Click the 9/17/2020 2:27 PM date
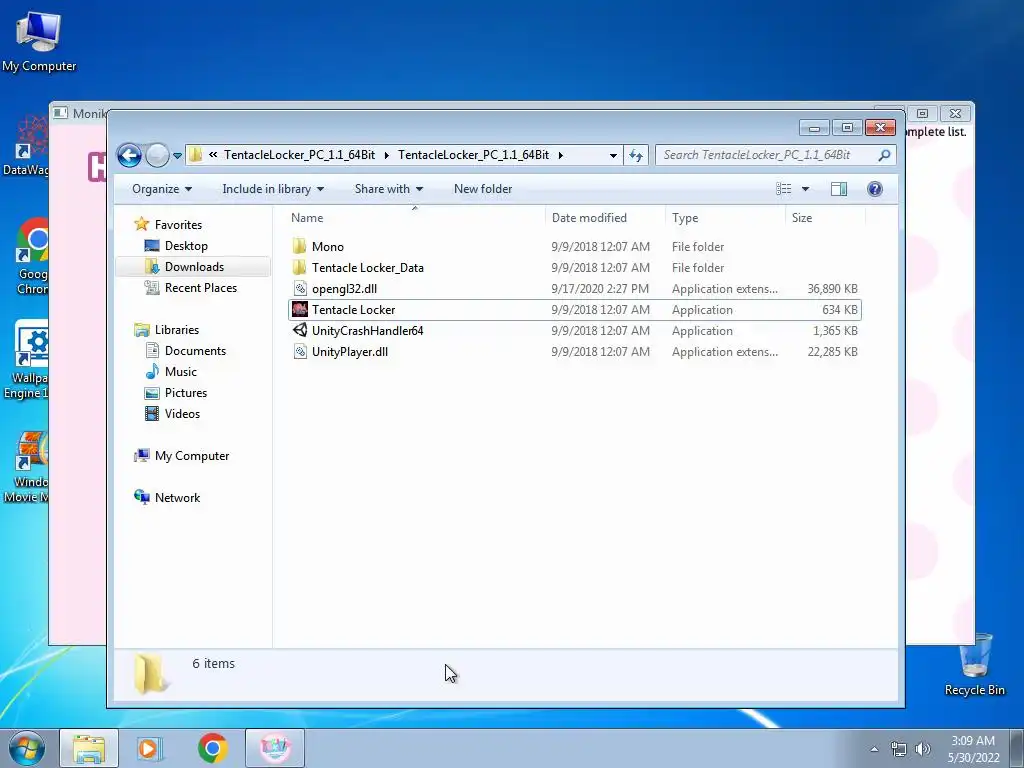The height and width of the screenshot is (768, 1024). pos(600,289)
